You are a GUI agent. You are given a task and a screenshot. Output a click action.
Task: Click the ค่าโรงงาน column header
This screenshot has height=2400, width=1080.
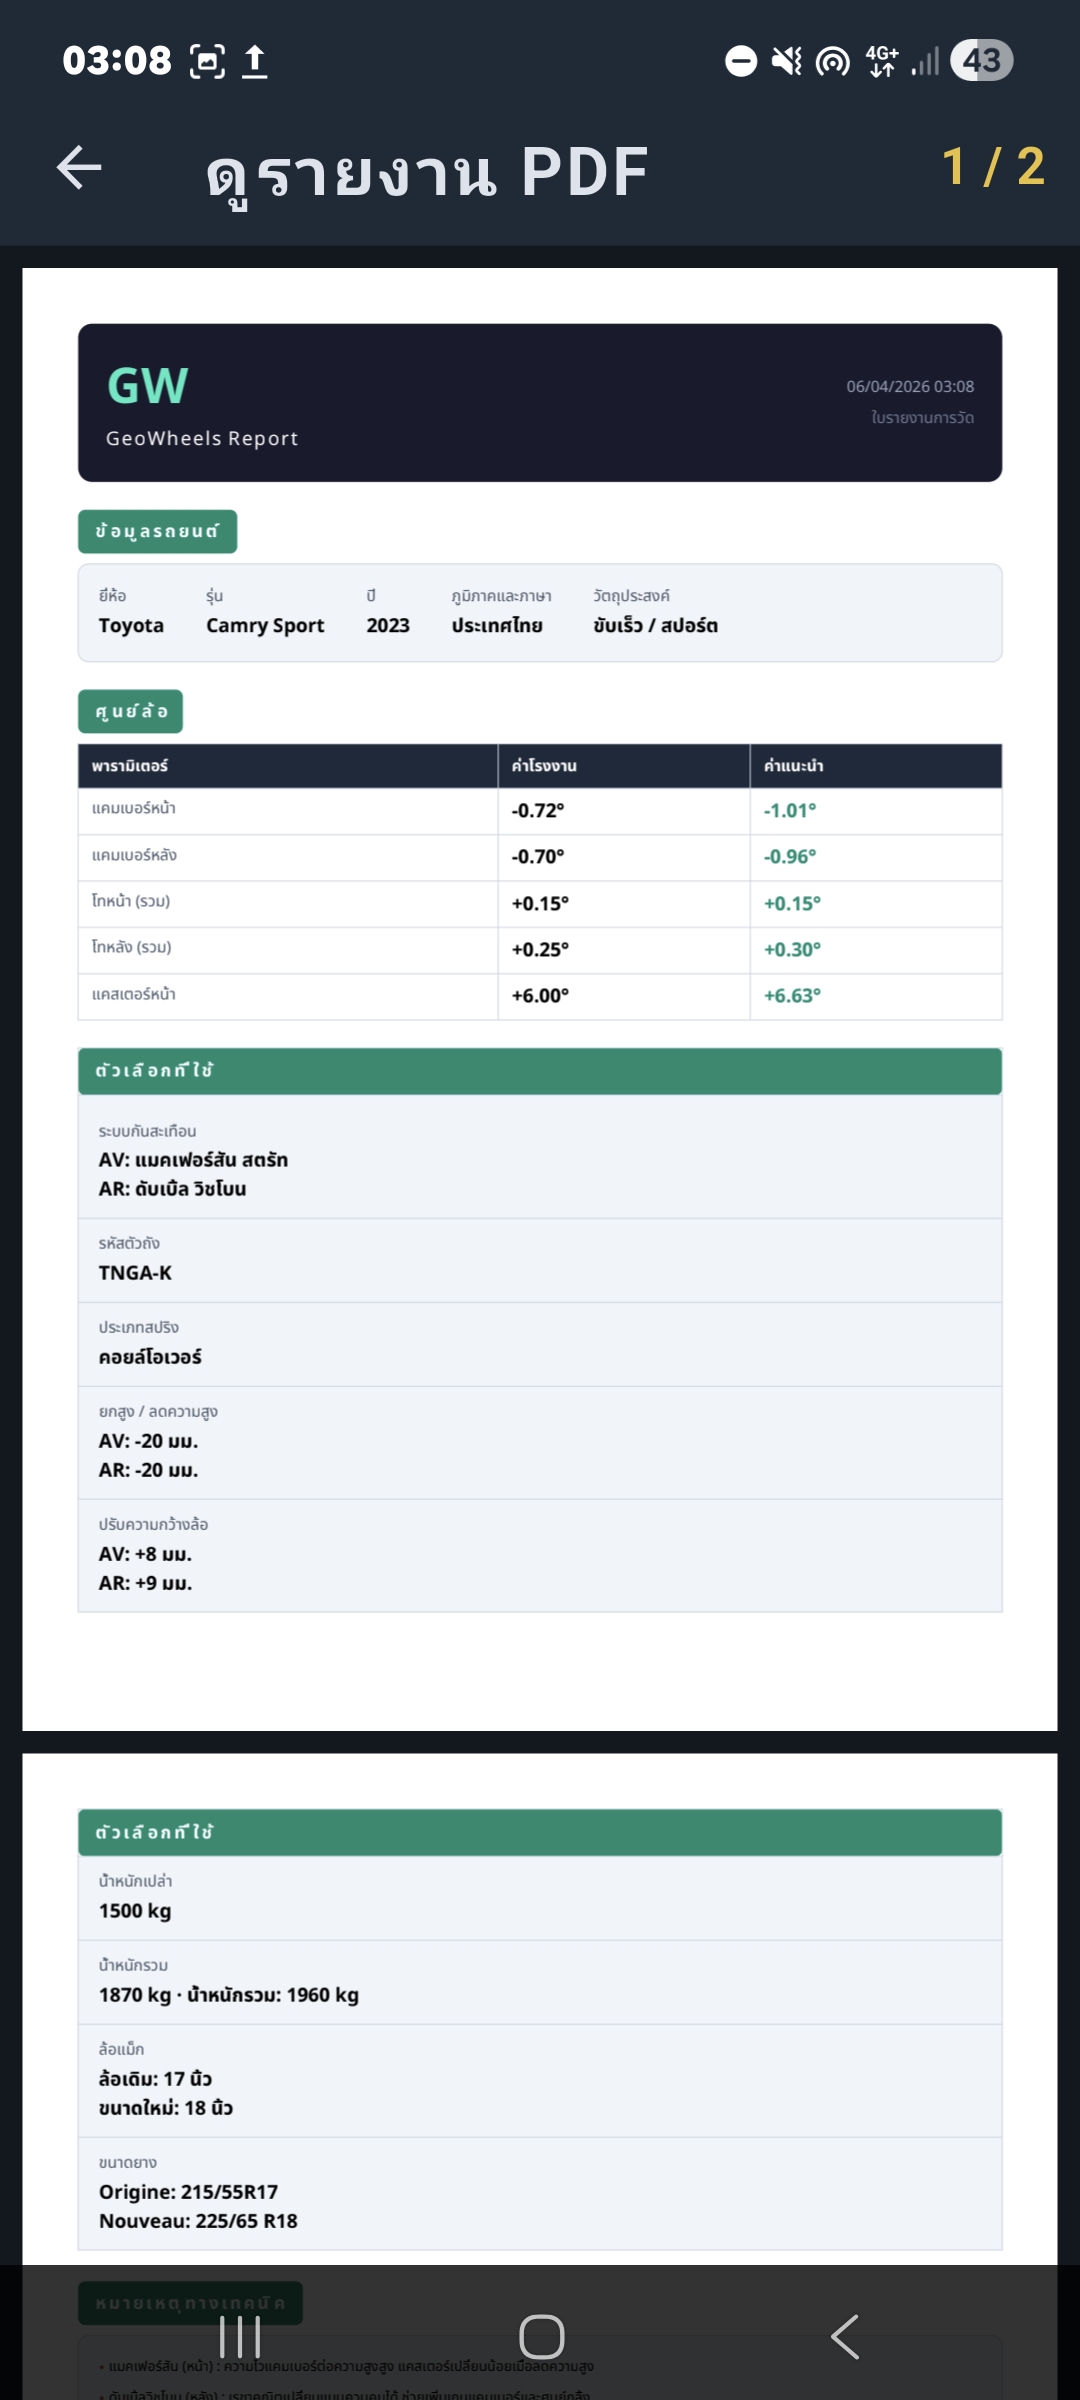pos(544,766)
